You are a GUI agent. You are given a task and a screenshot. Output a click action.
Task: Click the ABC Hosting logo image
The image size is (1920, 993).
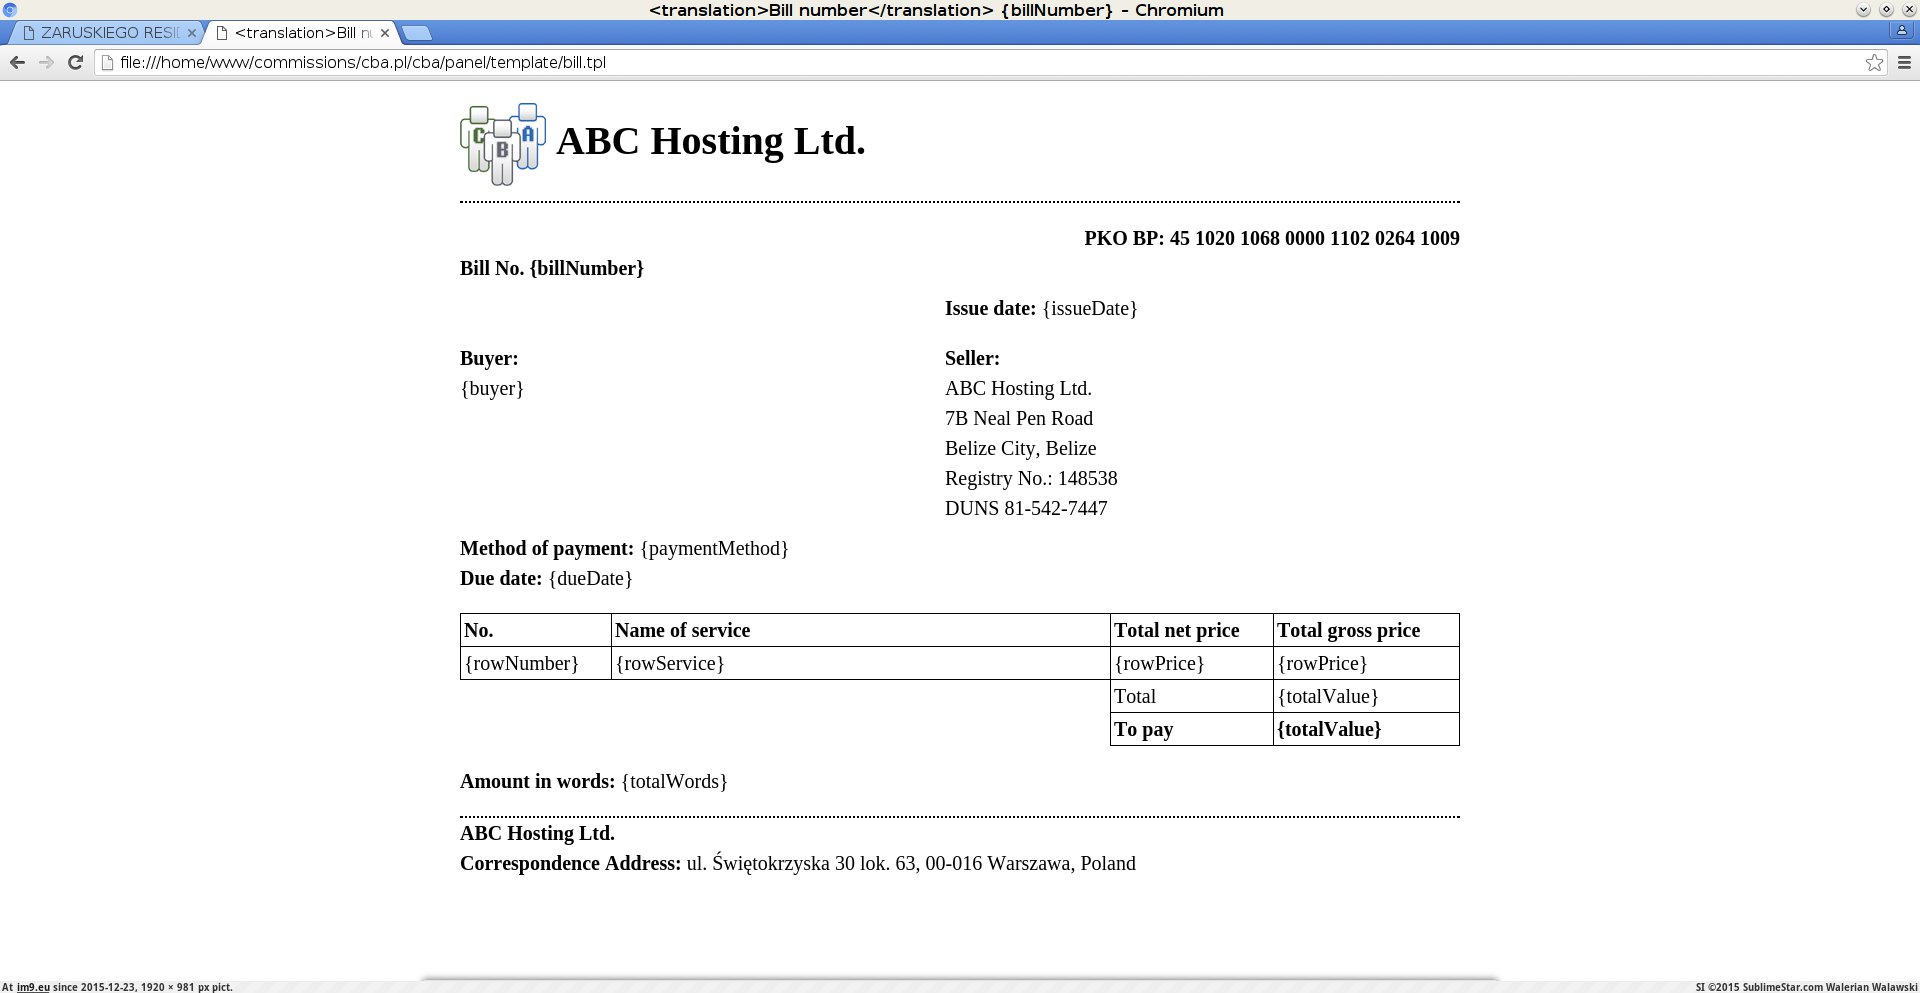[503, 144]
